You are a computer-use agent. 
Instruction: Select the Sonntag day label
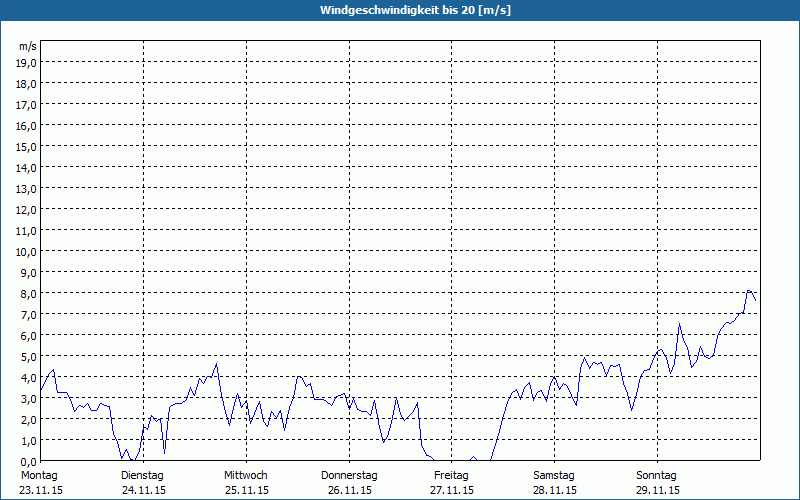click(656, 476)
